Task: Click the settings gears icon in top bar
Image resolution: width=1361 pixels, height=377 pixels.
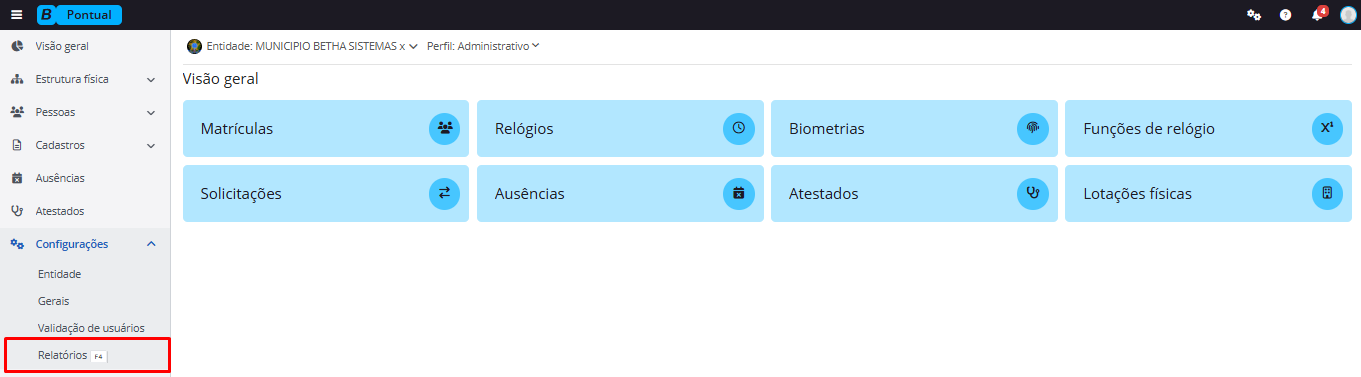Action: click(x=1254, y=15)
